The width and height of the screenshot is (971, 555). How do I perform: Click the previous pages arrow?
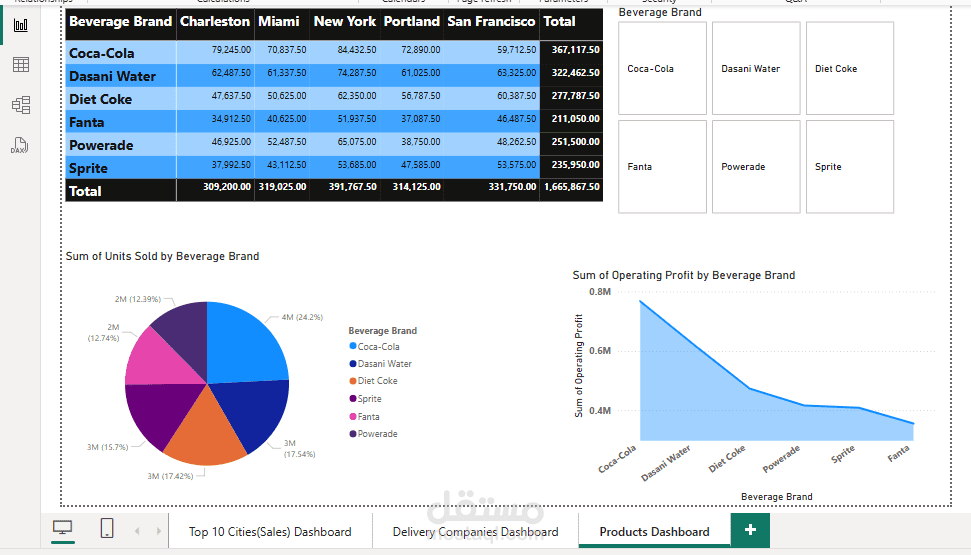click(x=137, y=531)
